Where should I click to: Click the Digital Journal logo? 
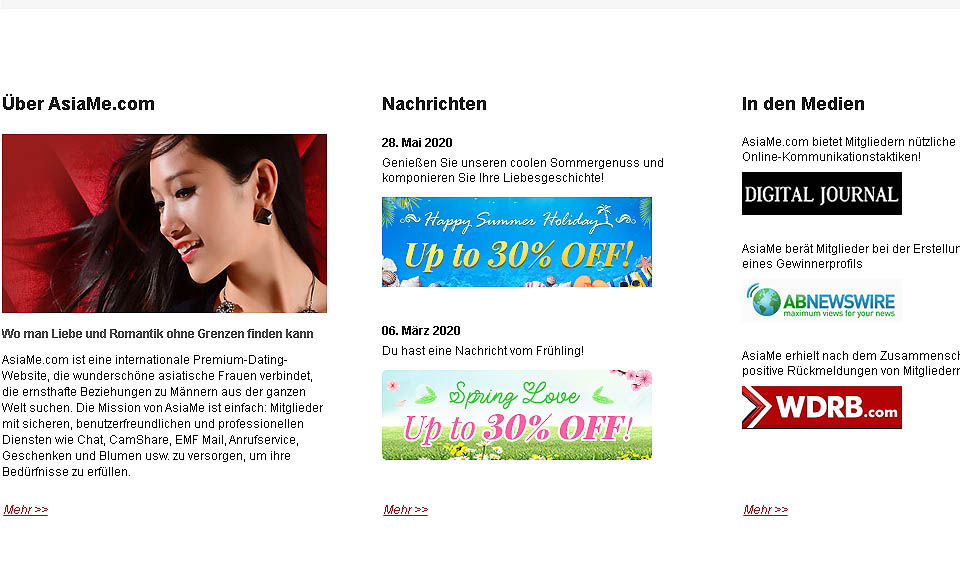pos(822,194)
